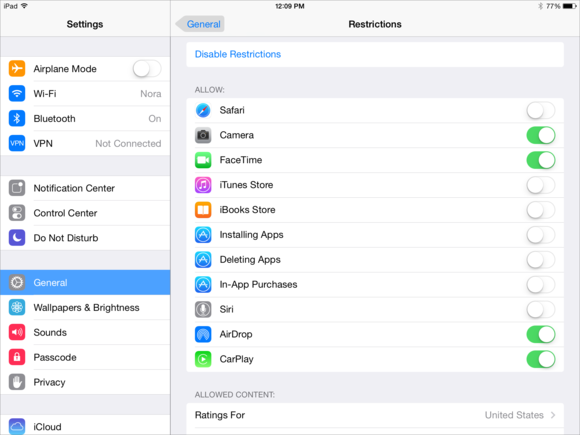Image resolution: width=580 pixels, height=435 pixels.
Task: Tap the Notification Center icon
Action: coord(17,188)
